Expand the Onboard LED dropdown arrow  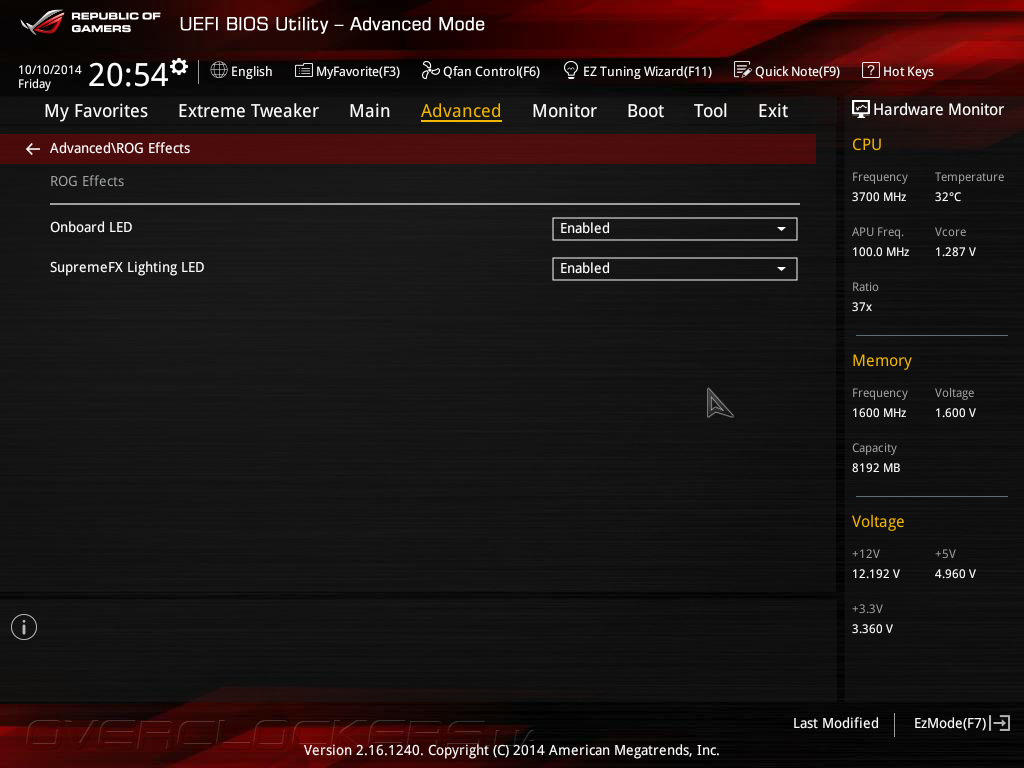(781, 229)
